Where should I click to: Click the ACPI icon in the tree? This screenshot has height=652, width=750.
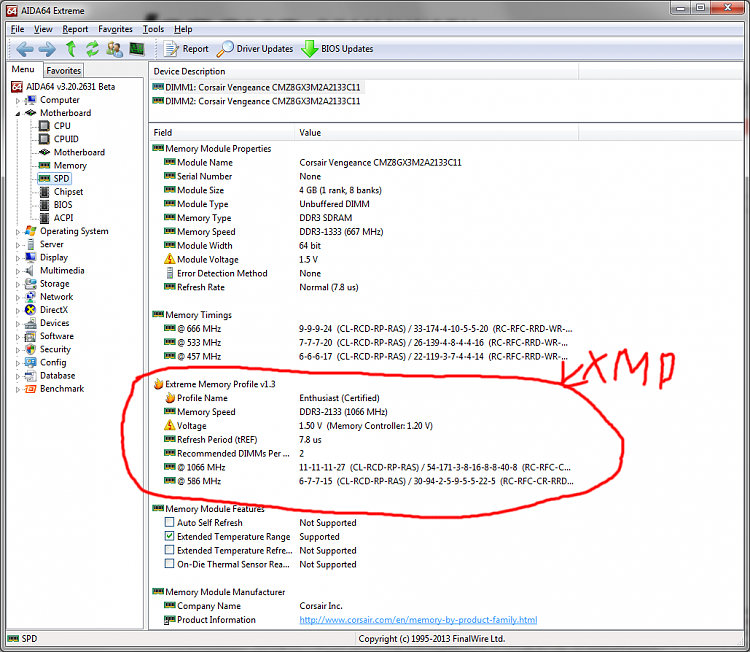[44, 218]
